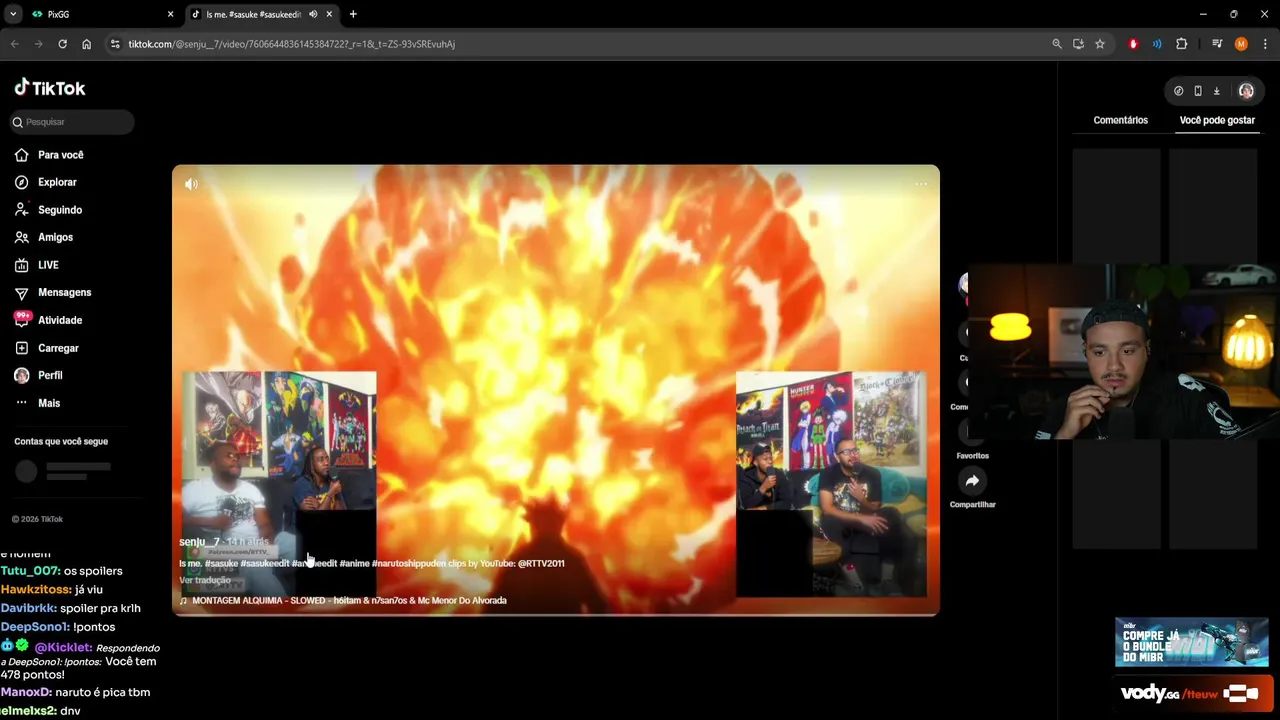Open the video's three-dot options menu
Viewport: 1280px width, 720px height.
[x=921, y=184]
